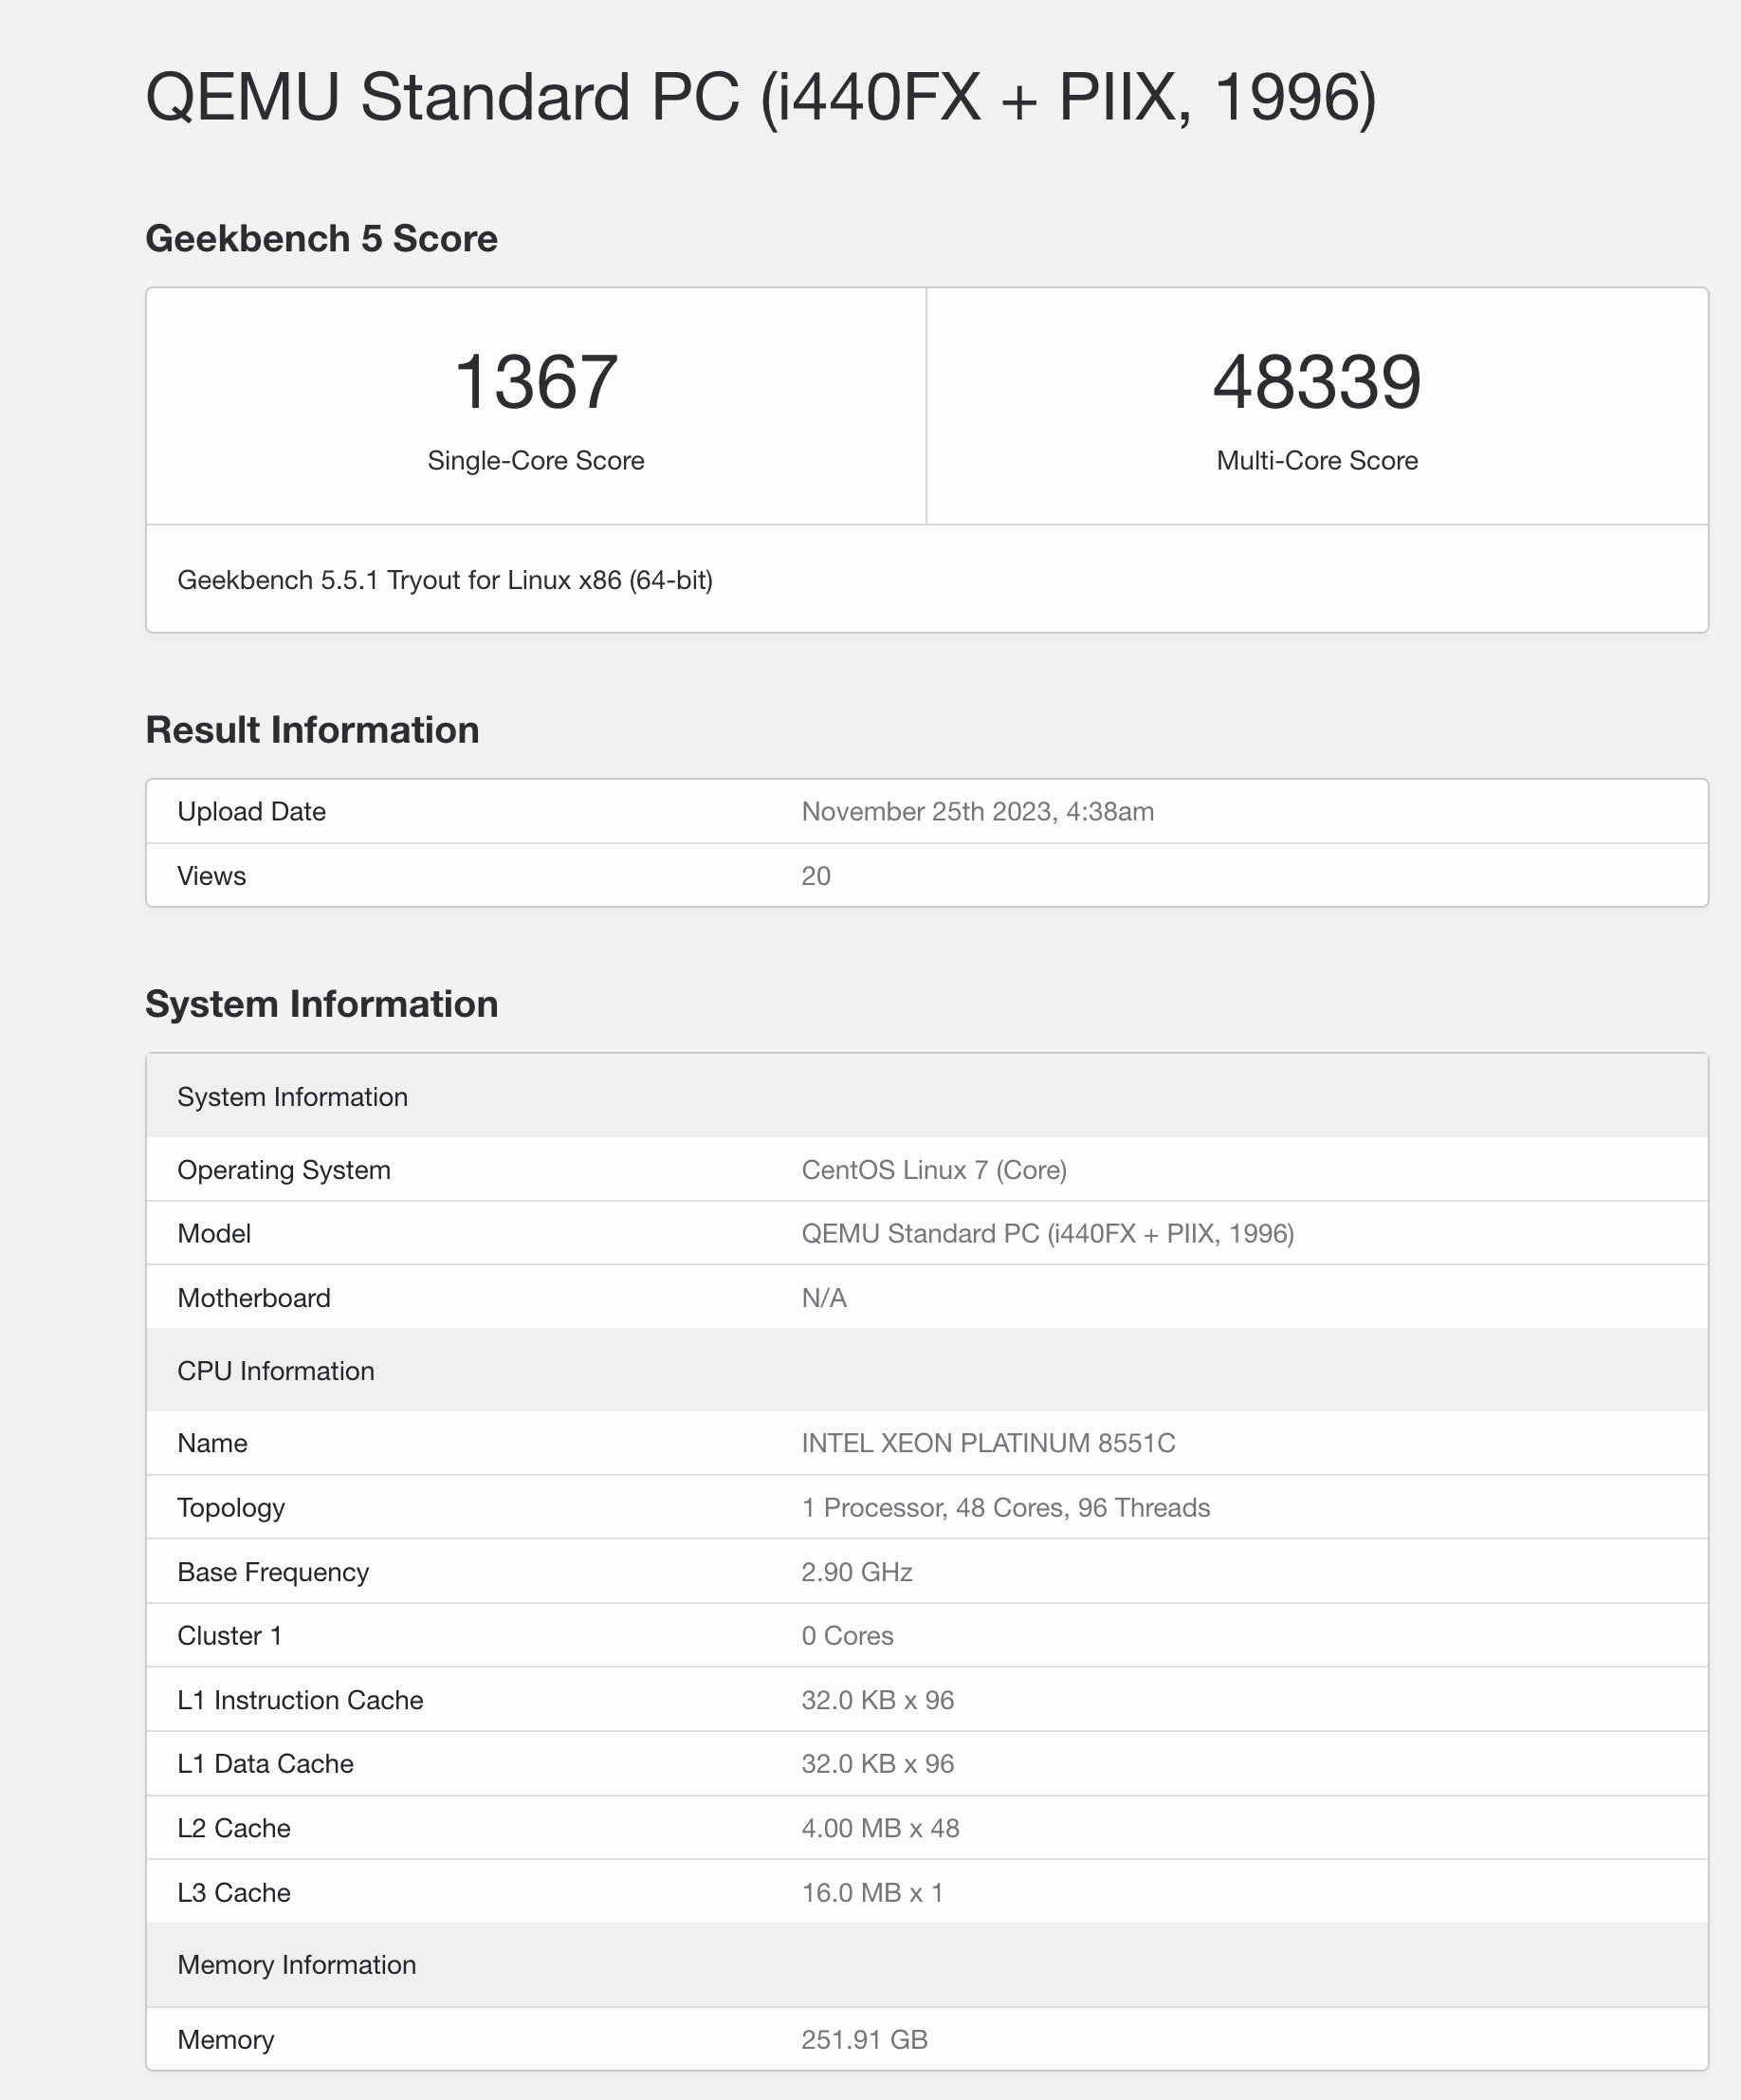
Task: Click the 'Base Frequency' label
Action: [x=273, y=1572]
